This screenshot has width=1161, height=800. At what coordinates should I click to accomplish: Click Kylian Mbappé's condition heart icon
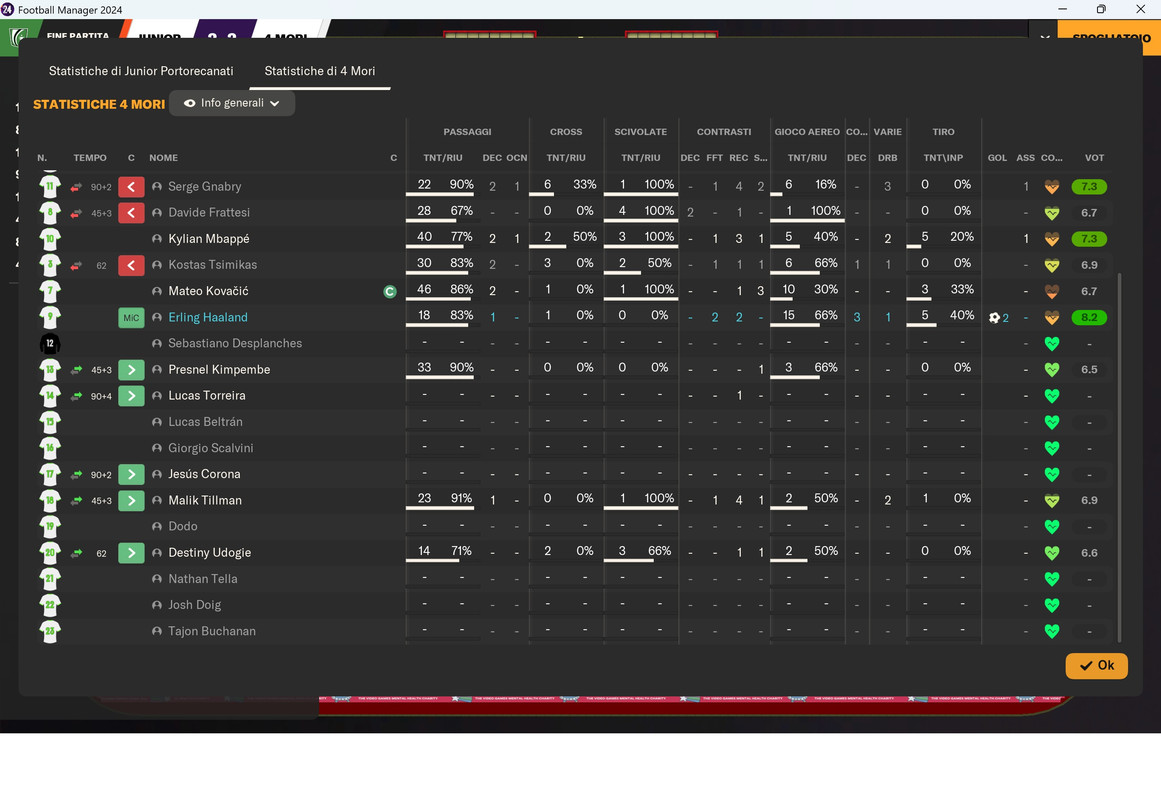coord(1051,239)
